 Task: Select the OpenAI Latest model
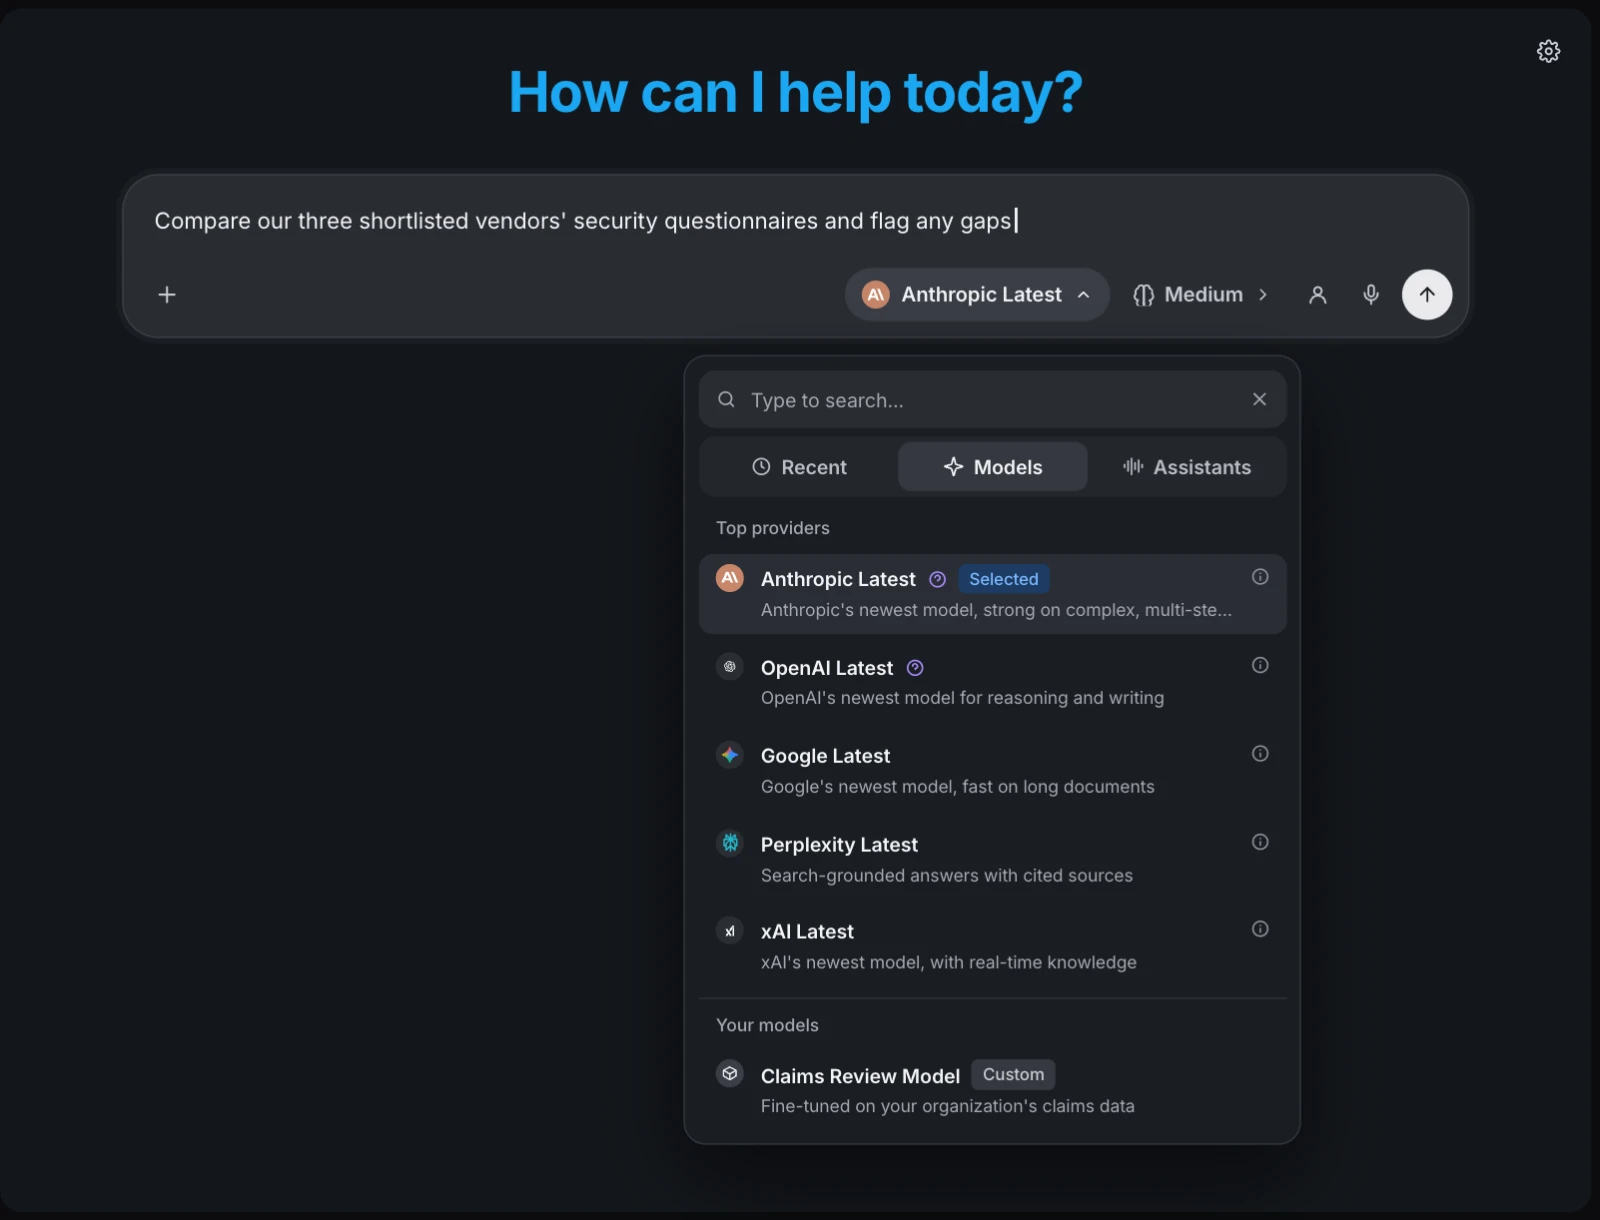[x=992, y=682]
